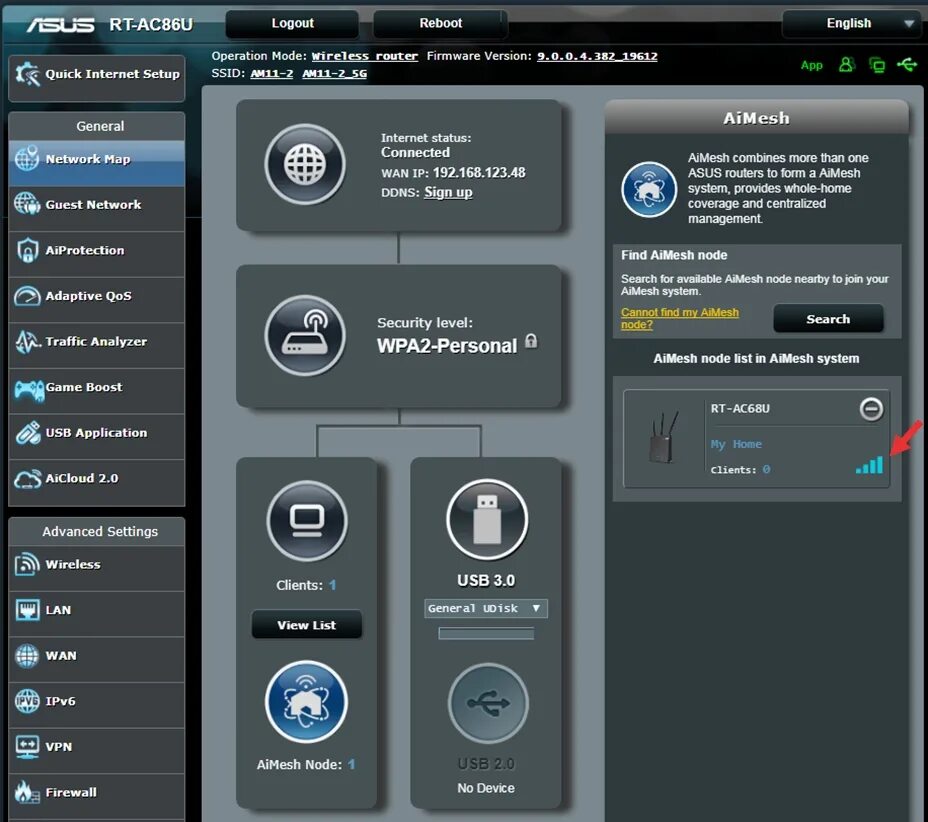Image resolution: width=928 pixels, height=822 pixels.
Task: Click the network clients status icon
Action: (x=877, y=65)
